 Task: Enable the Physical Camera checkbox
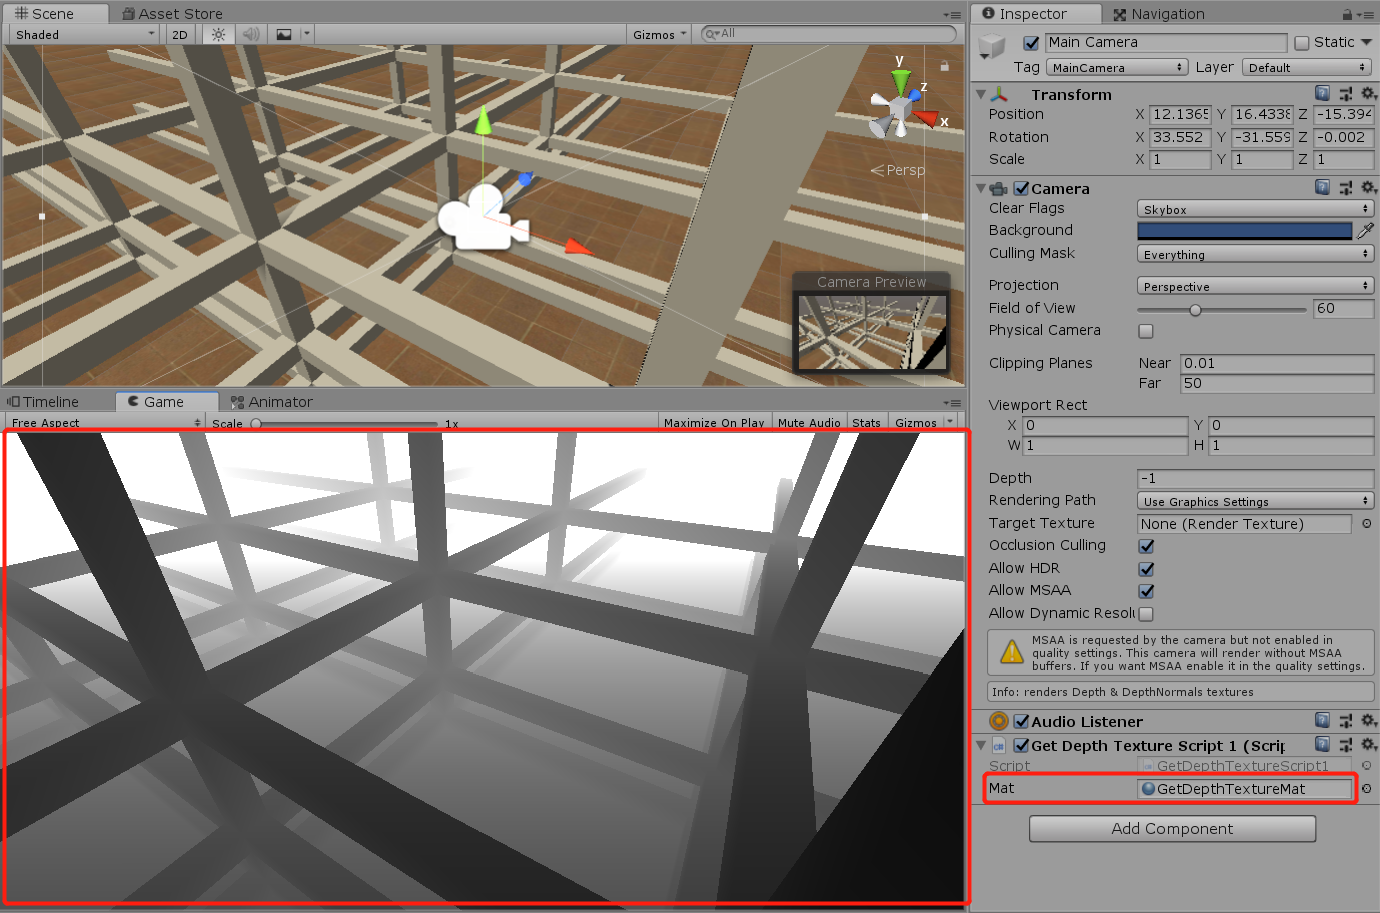tap(1145, 331)
